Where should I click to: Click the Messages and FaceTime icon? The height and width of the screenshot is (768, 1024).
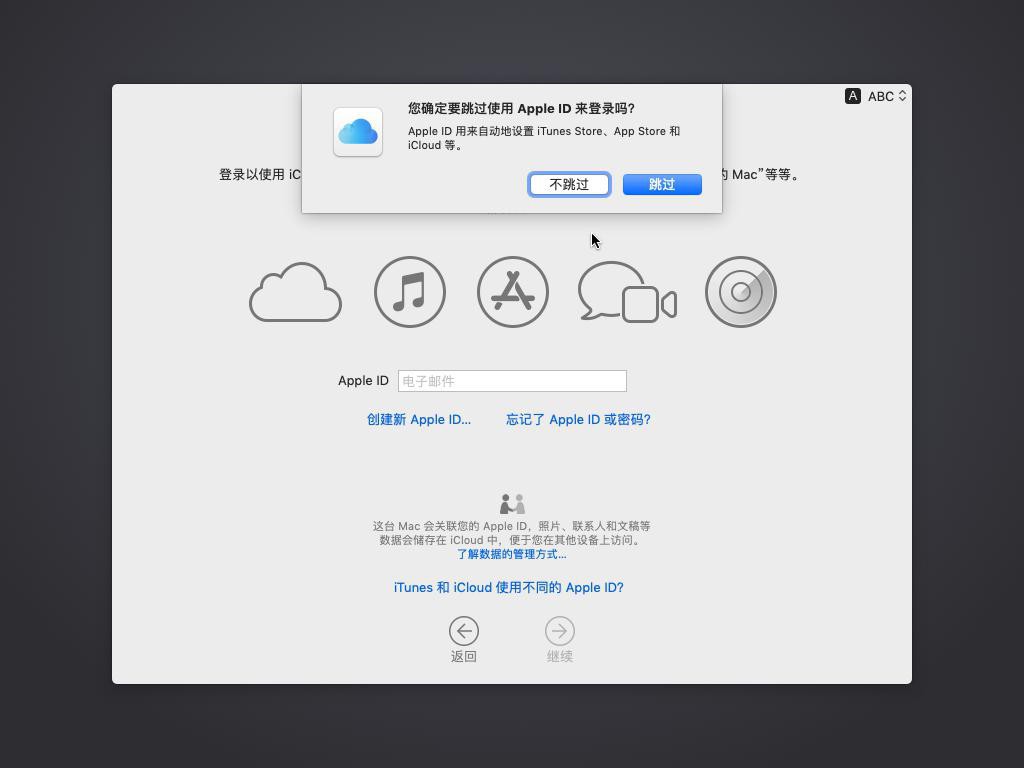point(627,292)
